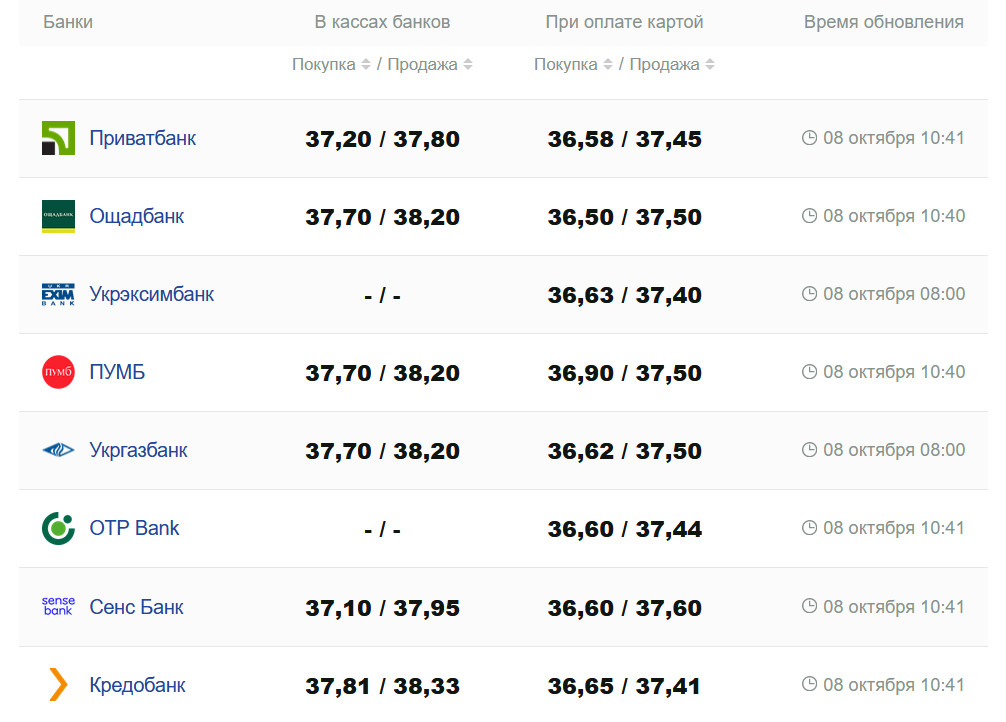Click the clock icon in Приватбанк row
The height and width of the screenshot is (722, 1006).
tap(810, 138)
